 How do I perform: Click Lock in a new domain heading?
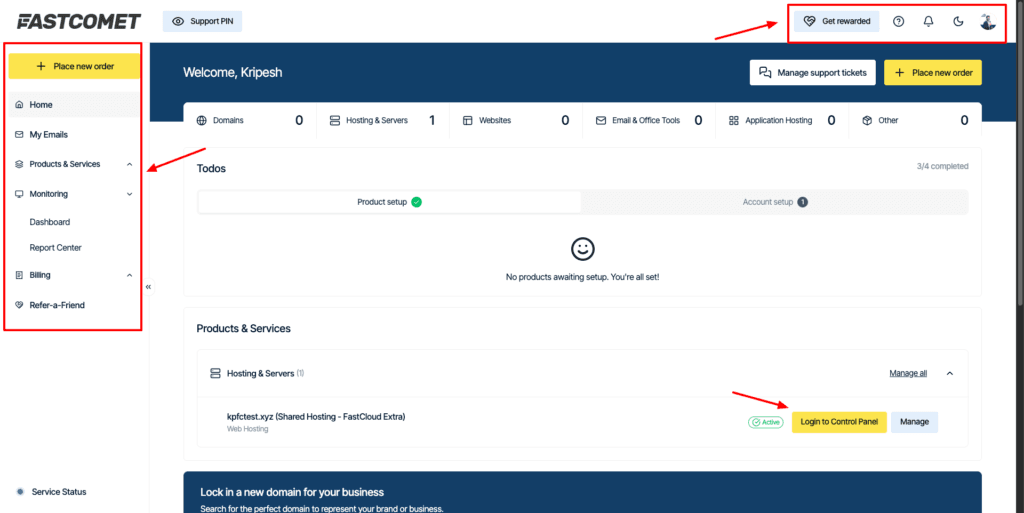292,492
